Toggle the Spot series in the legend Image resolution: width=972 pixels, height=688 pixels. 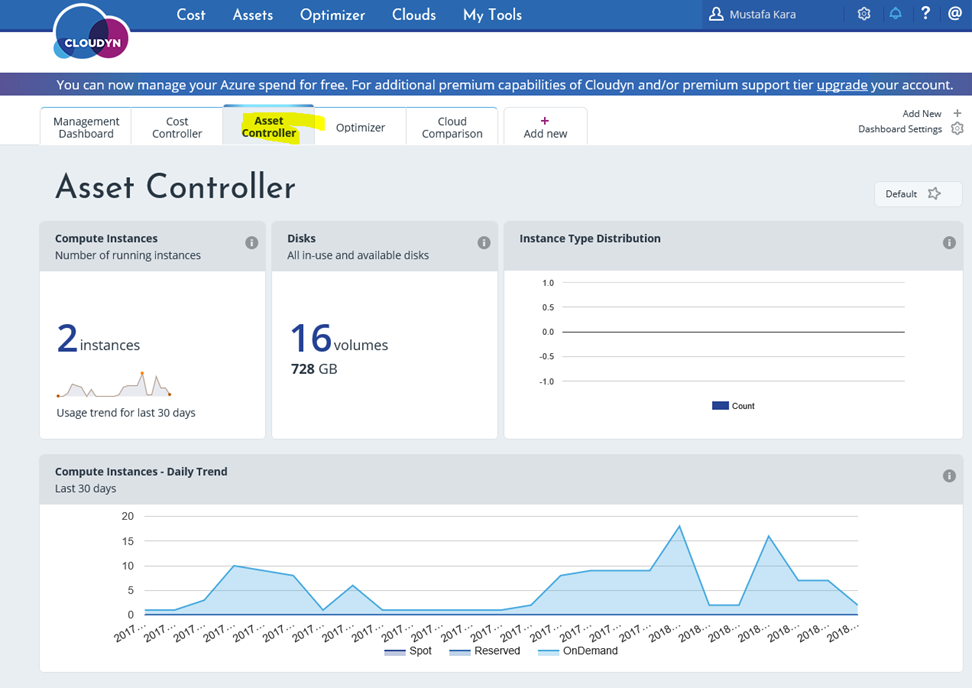pos(408,651)
